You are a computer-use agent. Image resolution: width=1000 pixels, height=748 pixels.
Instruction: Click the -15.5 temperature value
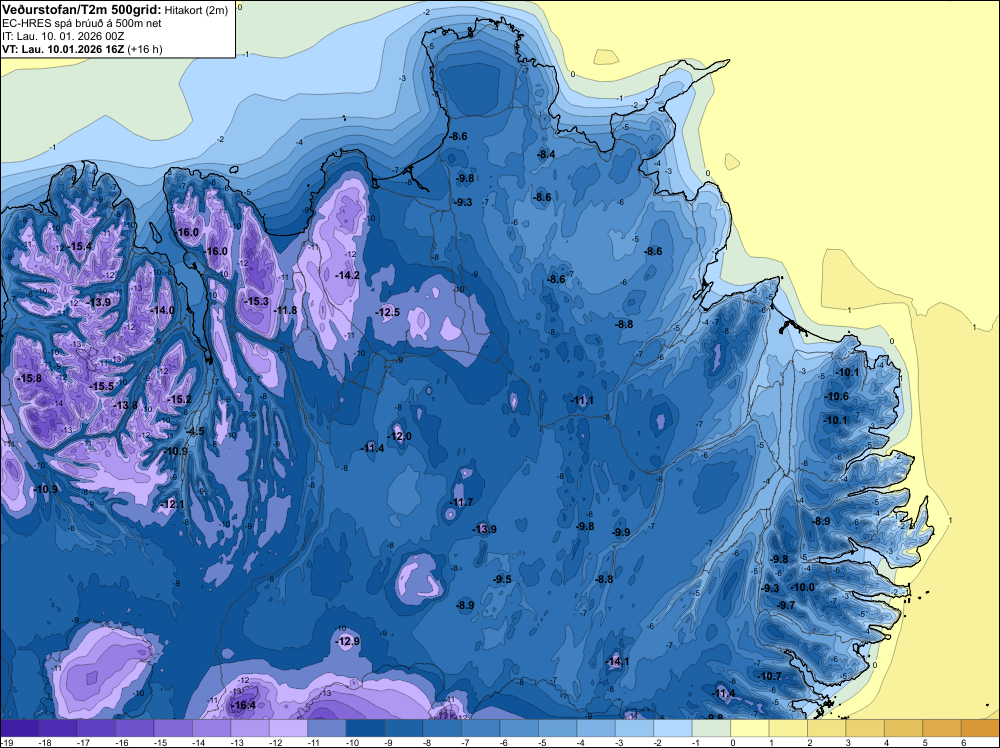[x=102, y=386]
